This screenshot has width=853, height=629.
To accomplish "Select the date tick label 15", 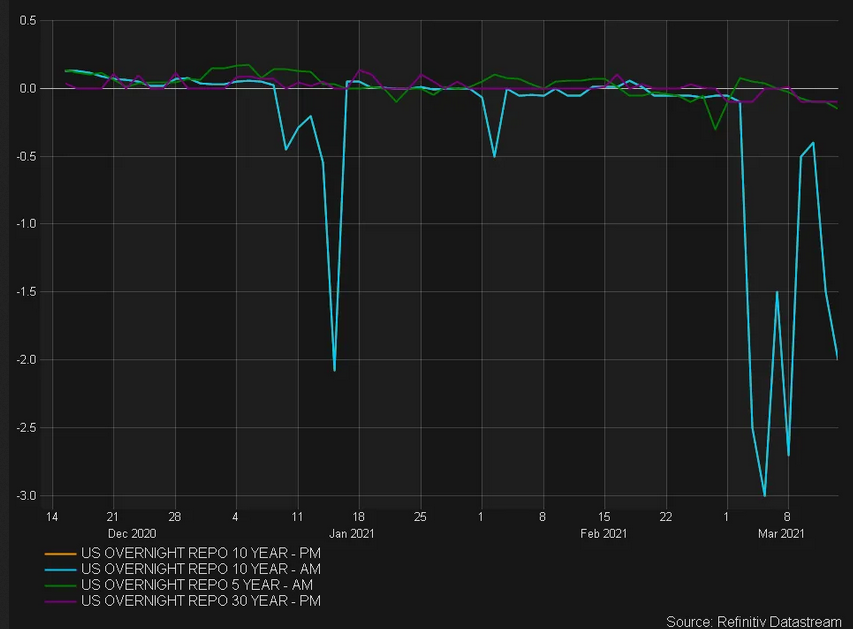I will point(604,517).
